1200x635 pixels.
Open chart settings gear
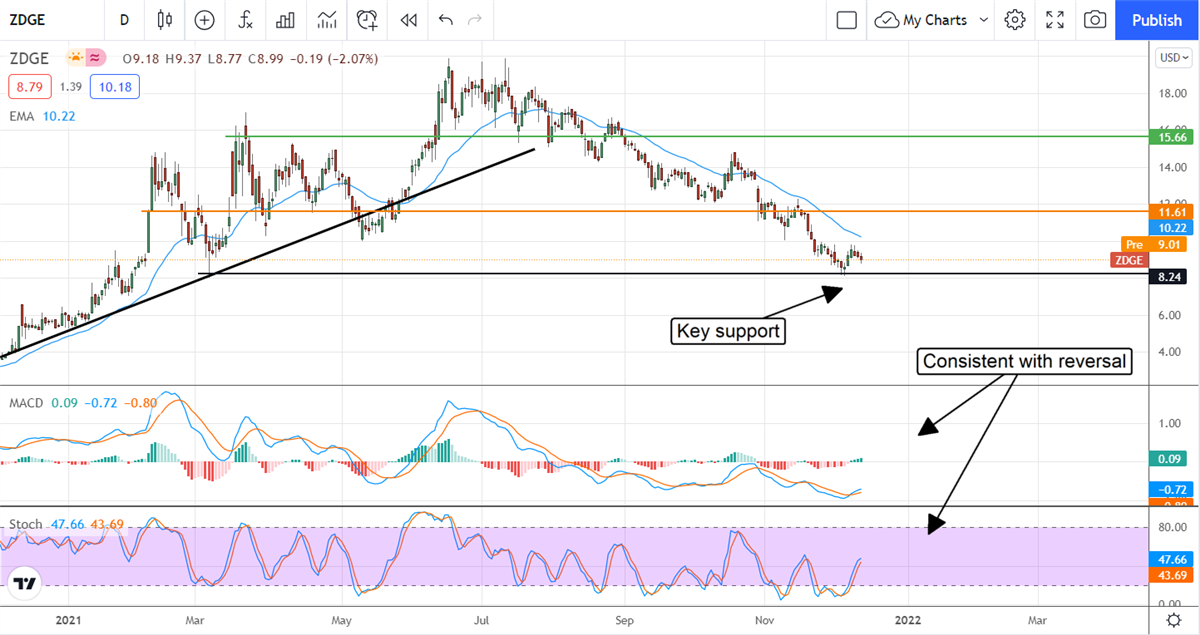pyautogui.click(x=1015, y=20)
